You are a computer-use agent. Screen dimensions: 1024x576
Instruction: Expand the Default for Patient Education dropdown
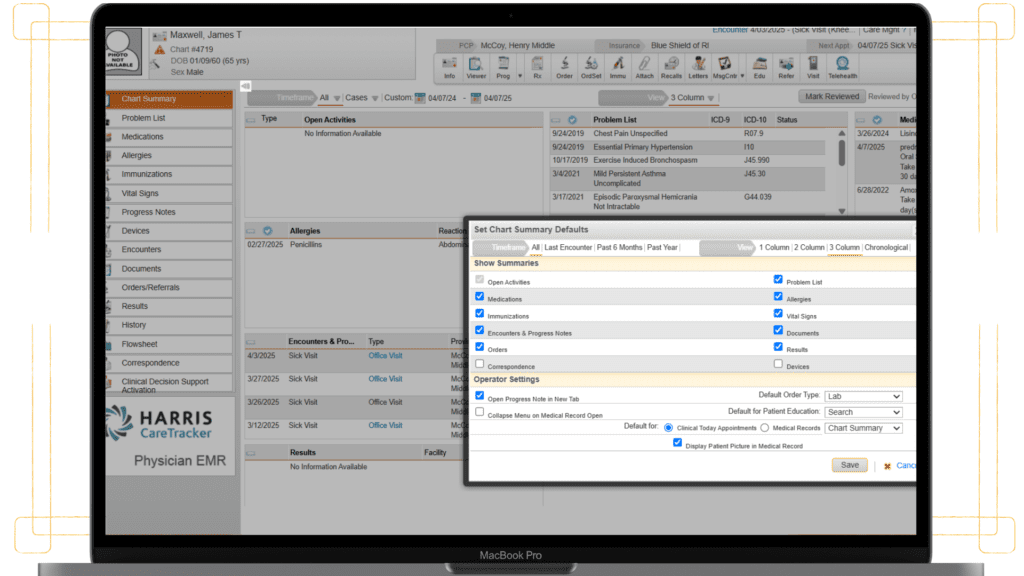(x=864, y=412)
